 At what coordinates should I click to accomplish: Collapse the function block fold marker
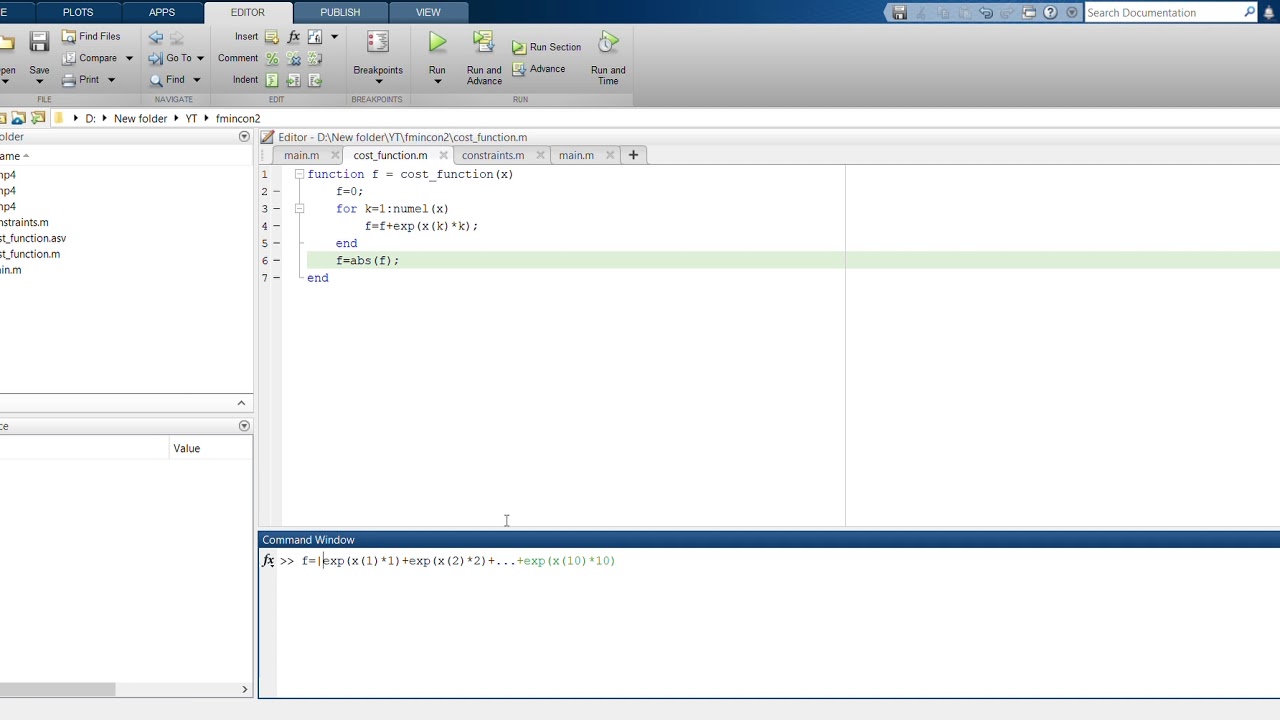(x=299, y=174)
